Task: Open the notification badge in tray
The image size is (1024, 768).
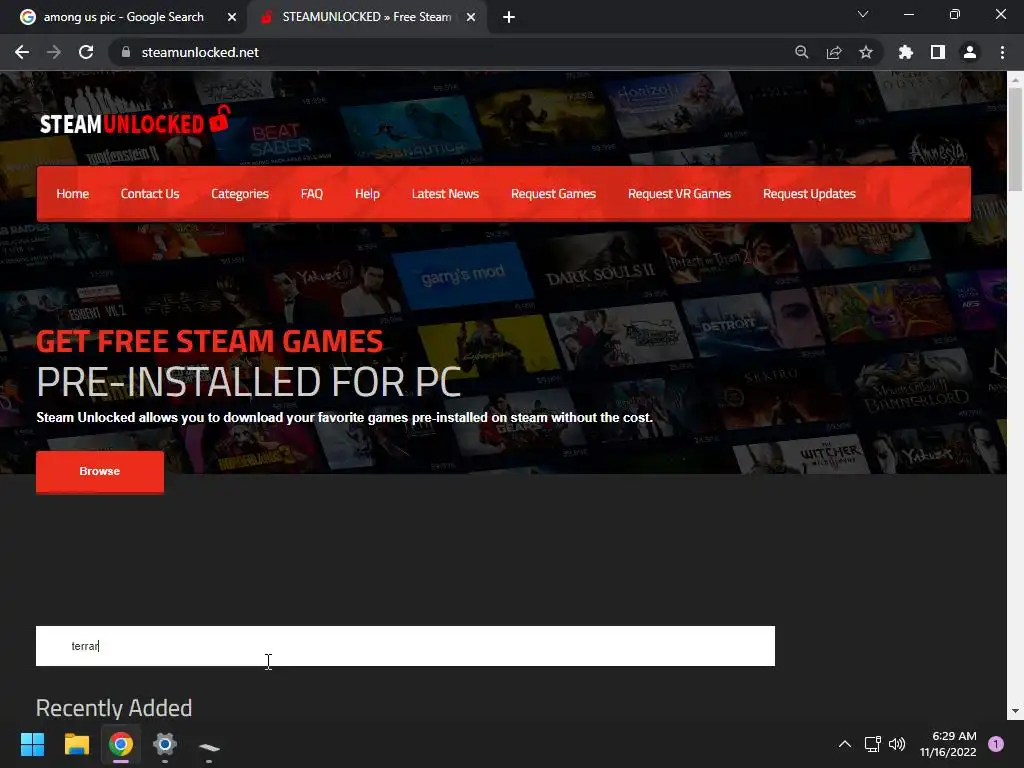Action: point(996,744)
